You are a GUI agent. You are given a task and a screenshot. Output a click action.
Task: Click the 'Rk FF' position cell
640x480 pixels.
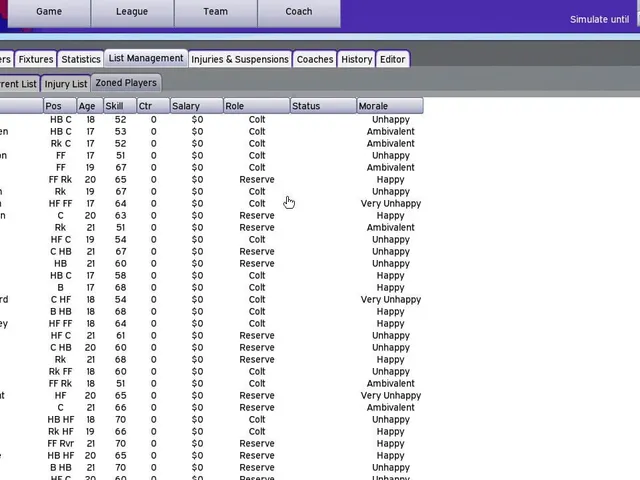(x=60, y=371)
